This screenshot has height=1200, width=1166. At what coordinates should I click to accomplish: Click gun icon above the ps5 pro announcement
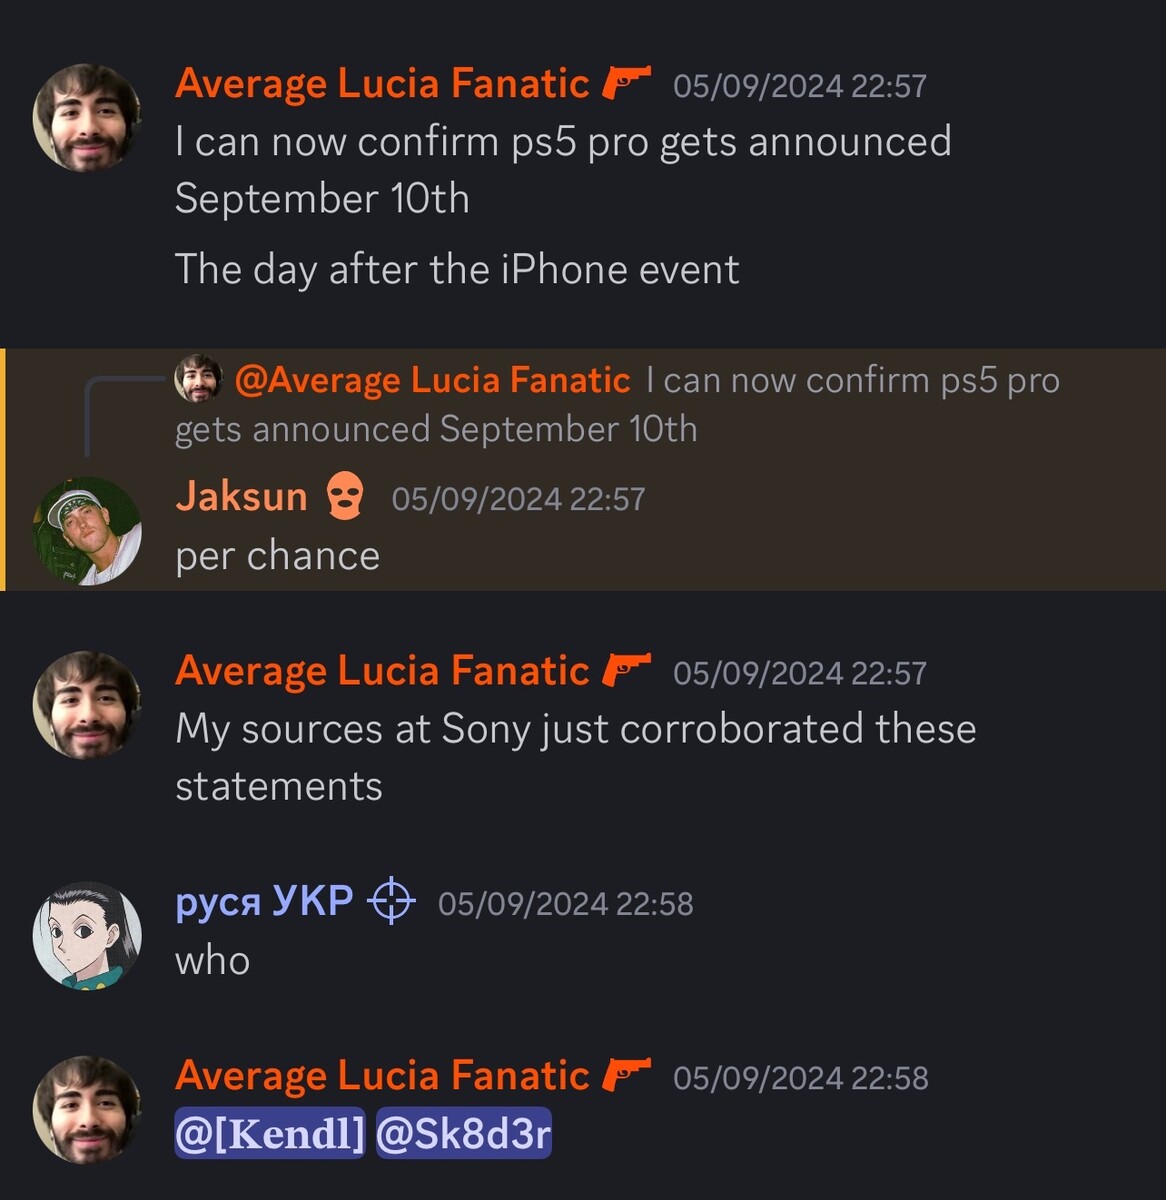point(627,83)
